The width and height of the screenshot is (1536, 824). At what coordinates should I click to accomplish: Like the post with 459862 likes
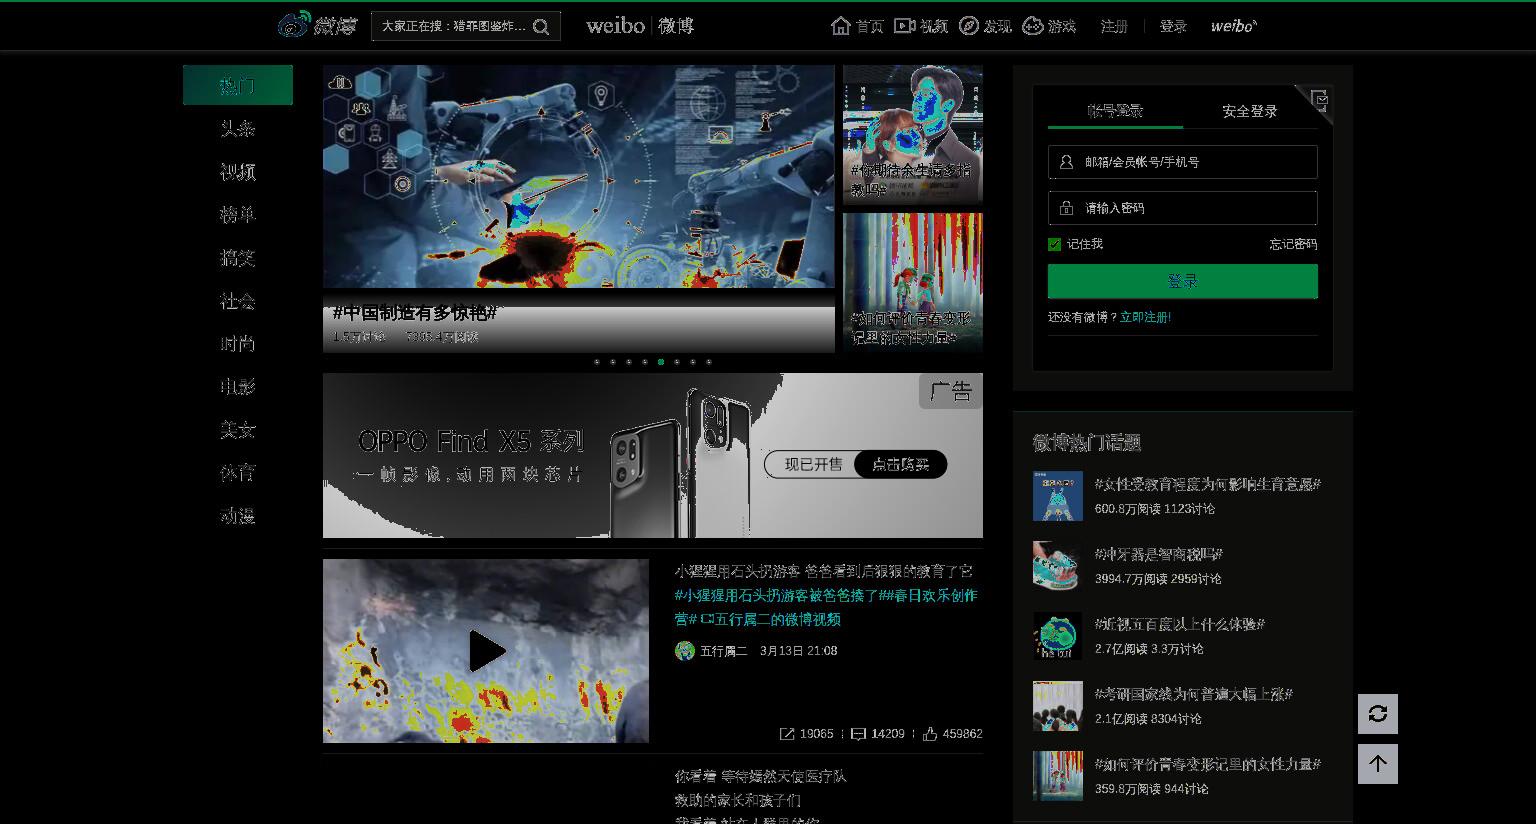930,734
